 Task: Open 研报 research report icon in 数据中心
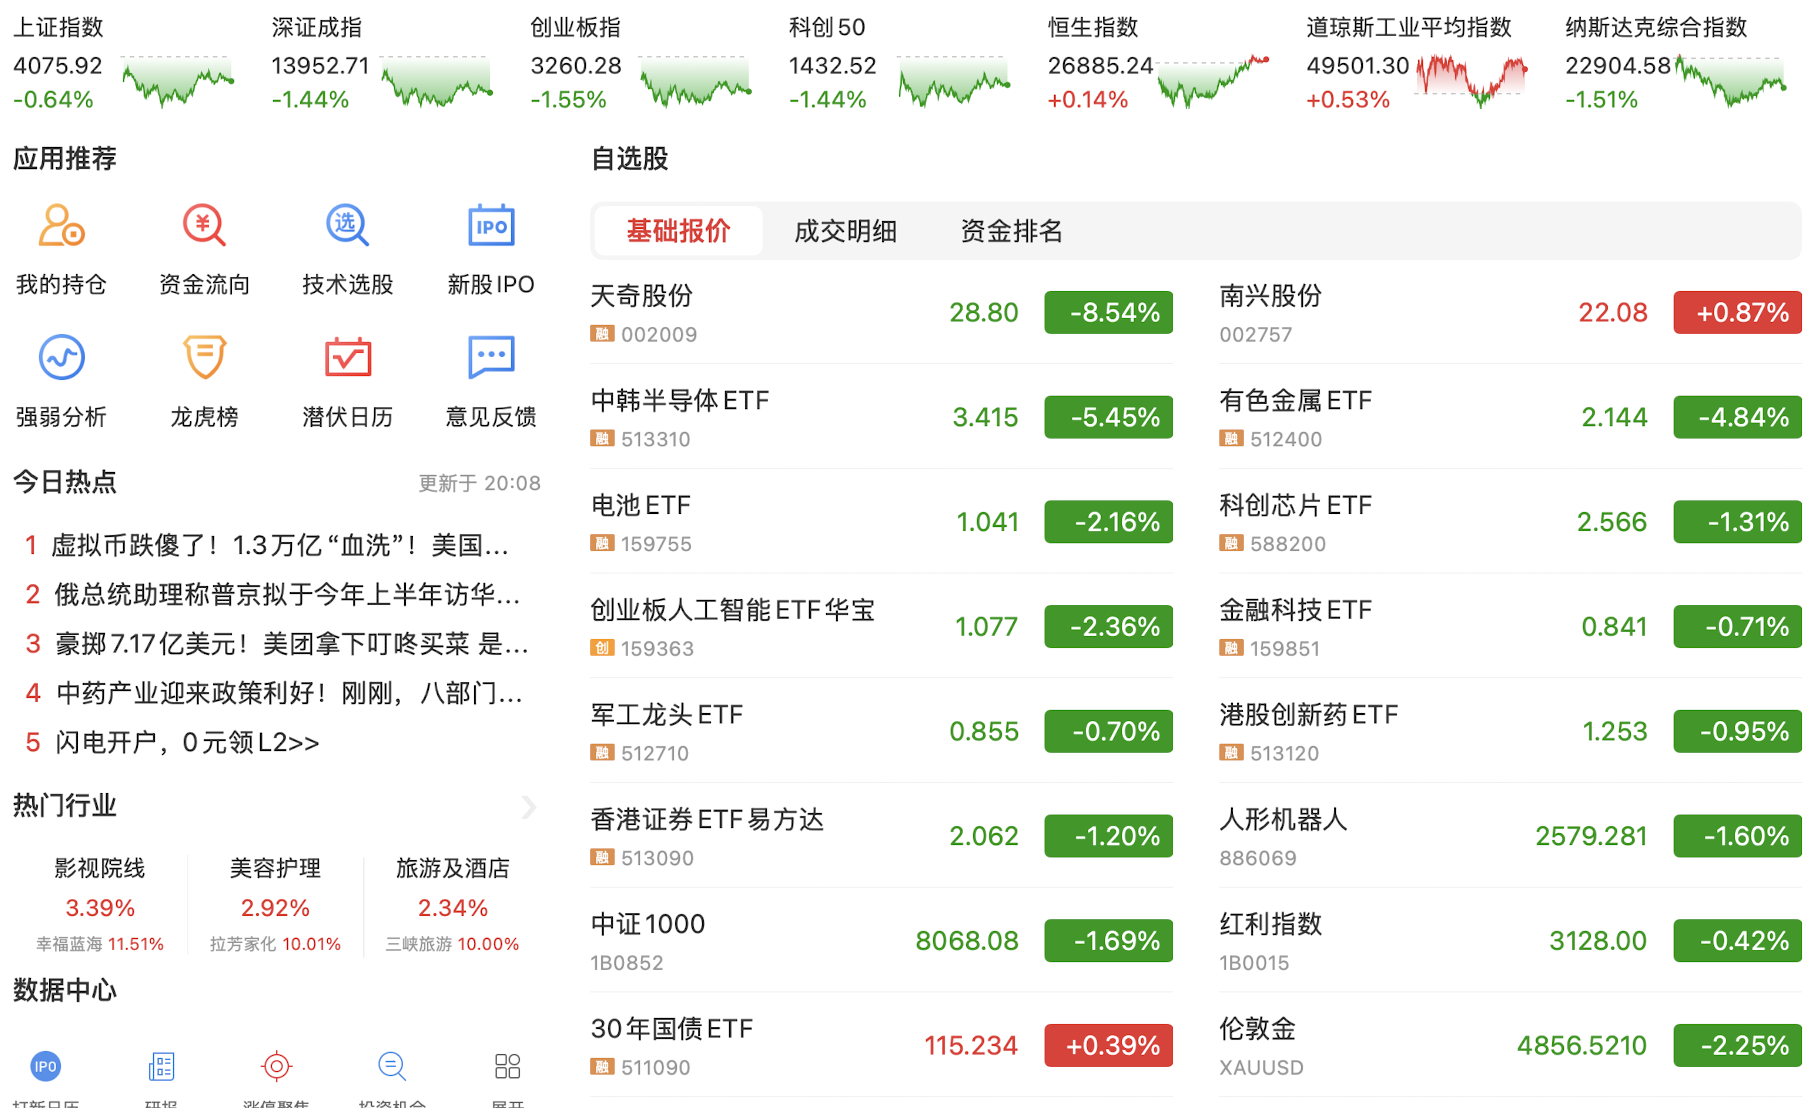pos(161,1068)
